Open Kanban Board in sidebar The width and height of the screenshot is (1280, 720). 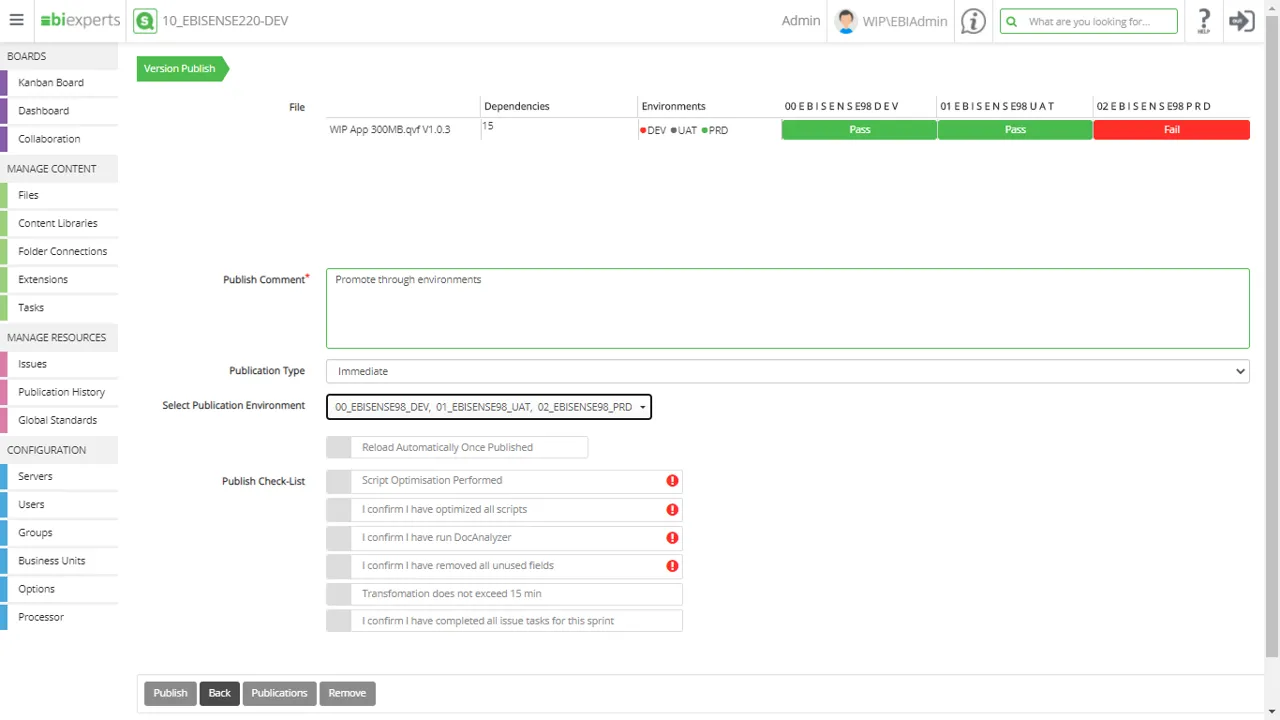pyautogui.click(x=51, y=83)
